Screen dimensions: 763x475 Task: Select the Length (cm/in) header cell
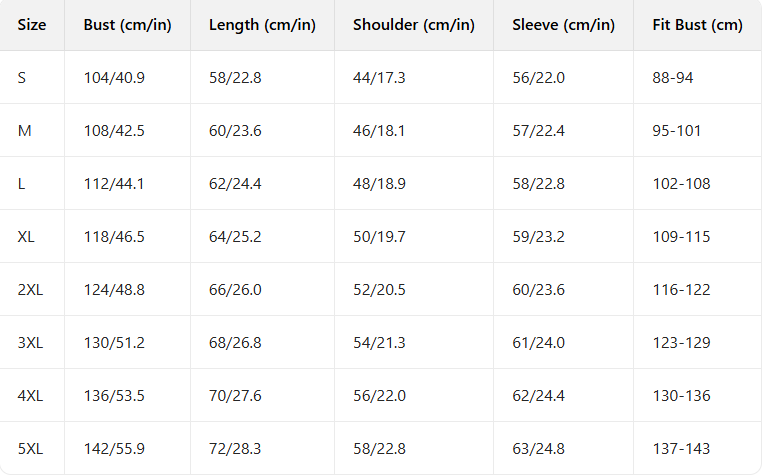pos(262,25)
